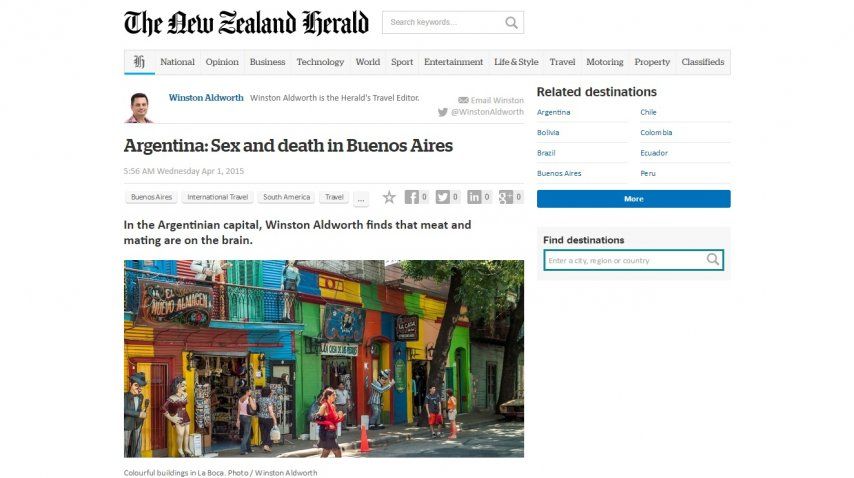Click the search magnifier in header
The width and height of the screenshot is (854, 478).
pyautogui.click(x=511, y=23)
